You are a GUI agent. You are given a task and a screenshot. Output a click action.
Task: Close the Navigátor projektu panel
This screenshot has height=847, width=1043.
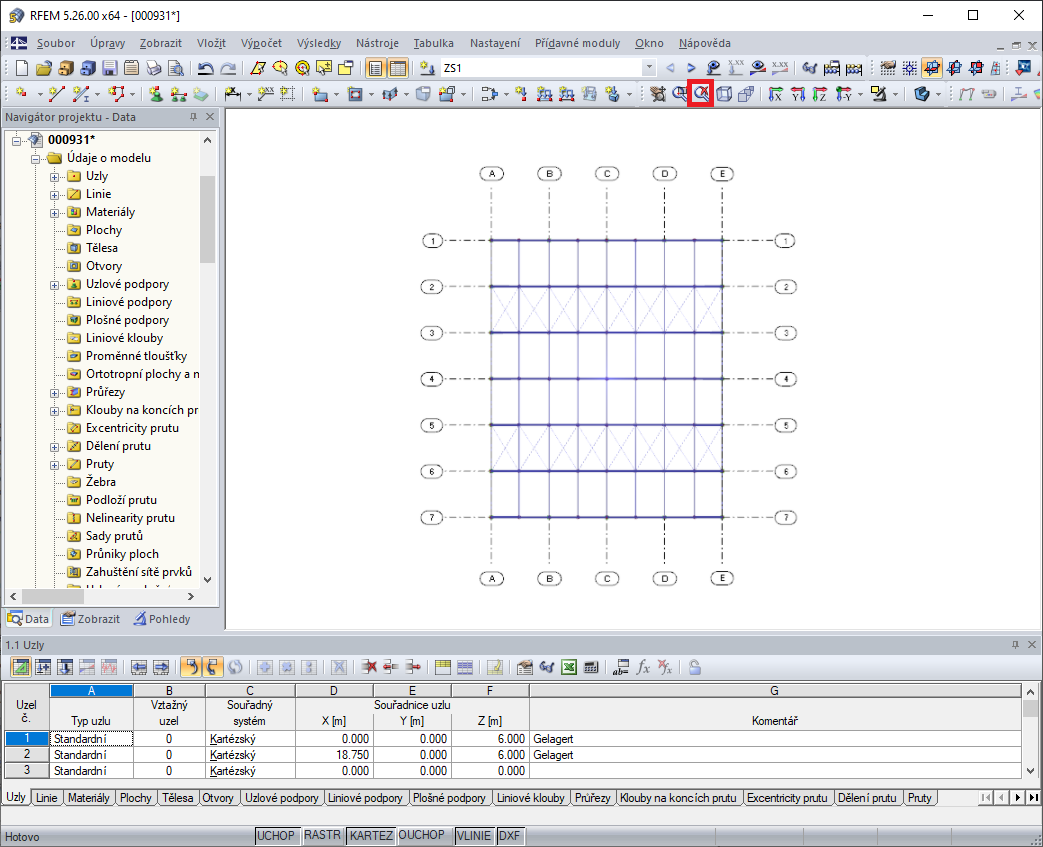tap(210, 117)
